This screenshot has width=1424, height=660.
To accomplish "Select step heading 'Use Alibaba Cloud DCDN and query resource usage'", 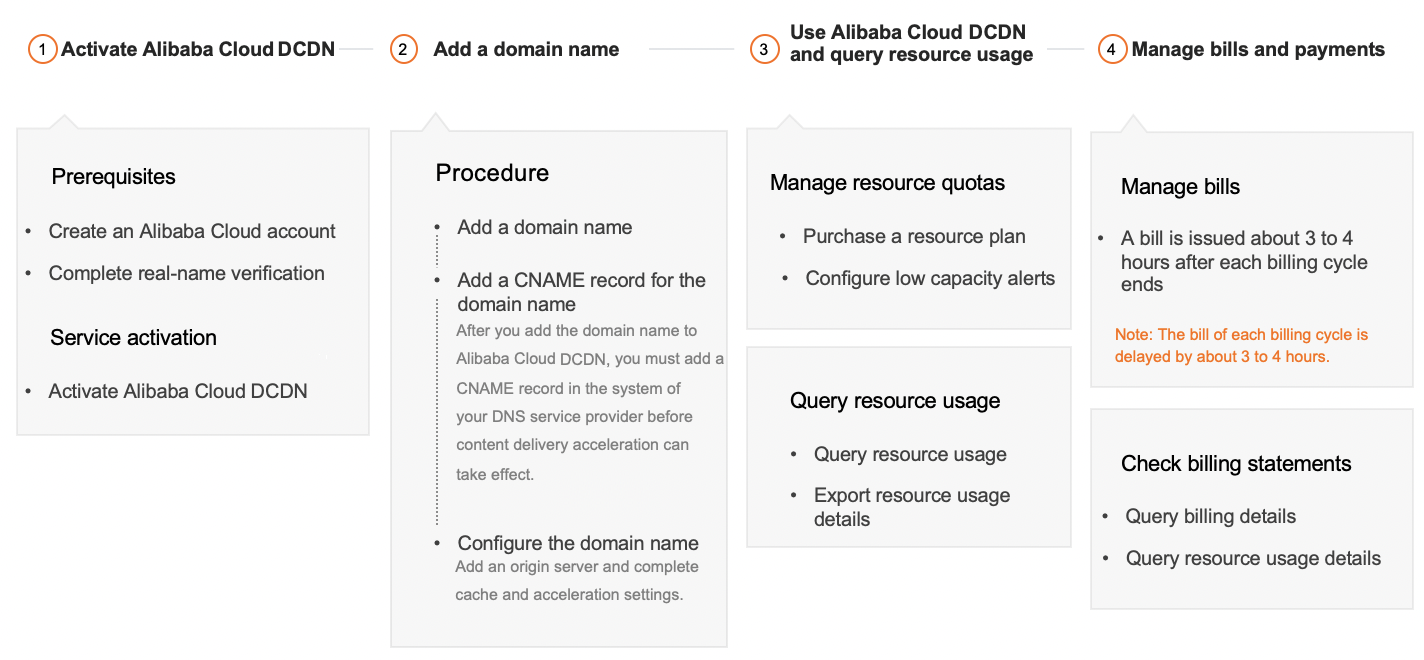I will [x=911, y=43].
